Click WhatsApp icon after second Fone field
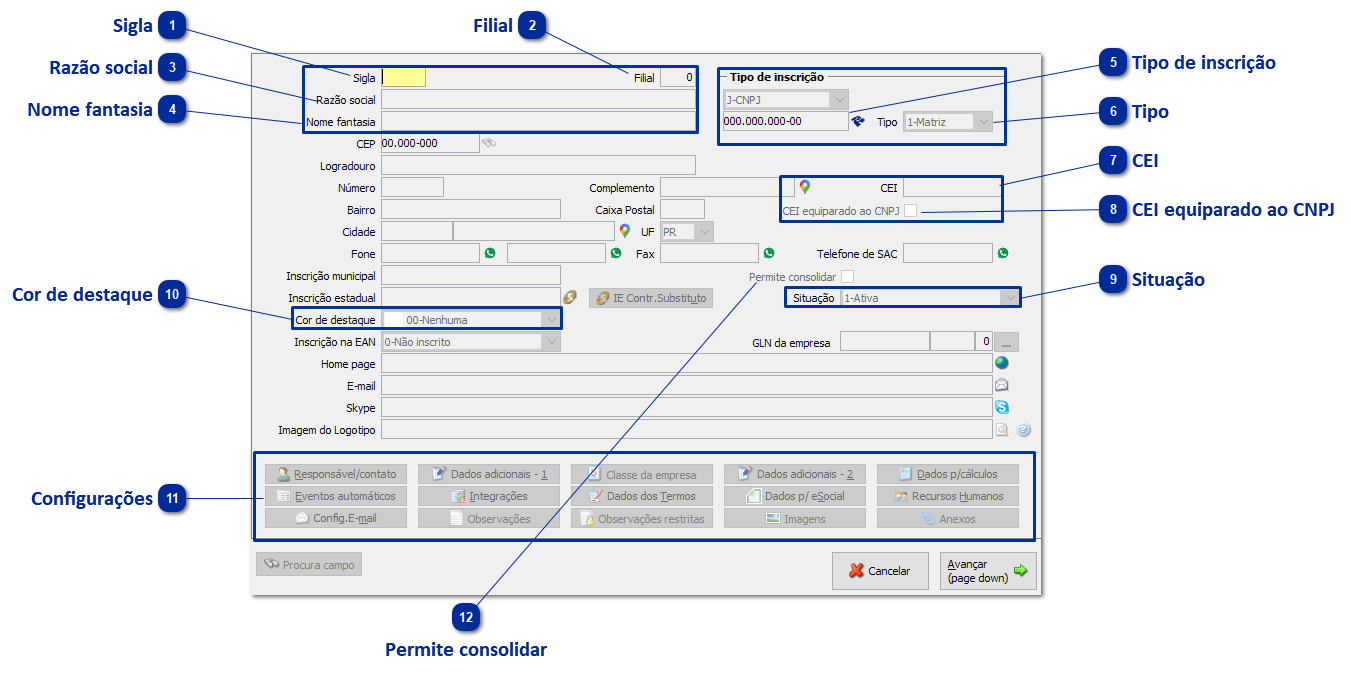Viewport: 1351px width, 678px height. [x=616, y=254]
